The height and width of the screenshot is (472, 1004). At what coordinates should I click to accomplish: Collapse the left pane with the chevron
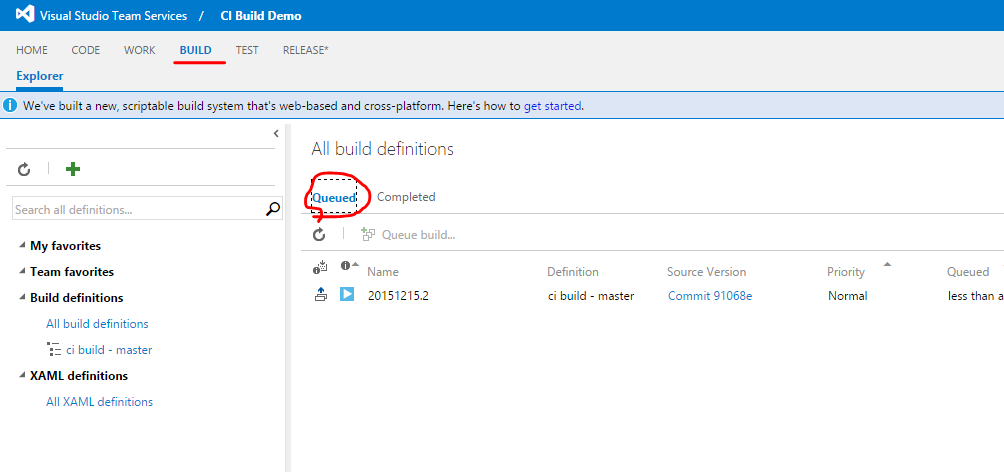[276, 133]
